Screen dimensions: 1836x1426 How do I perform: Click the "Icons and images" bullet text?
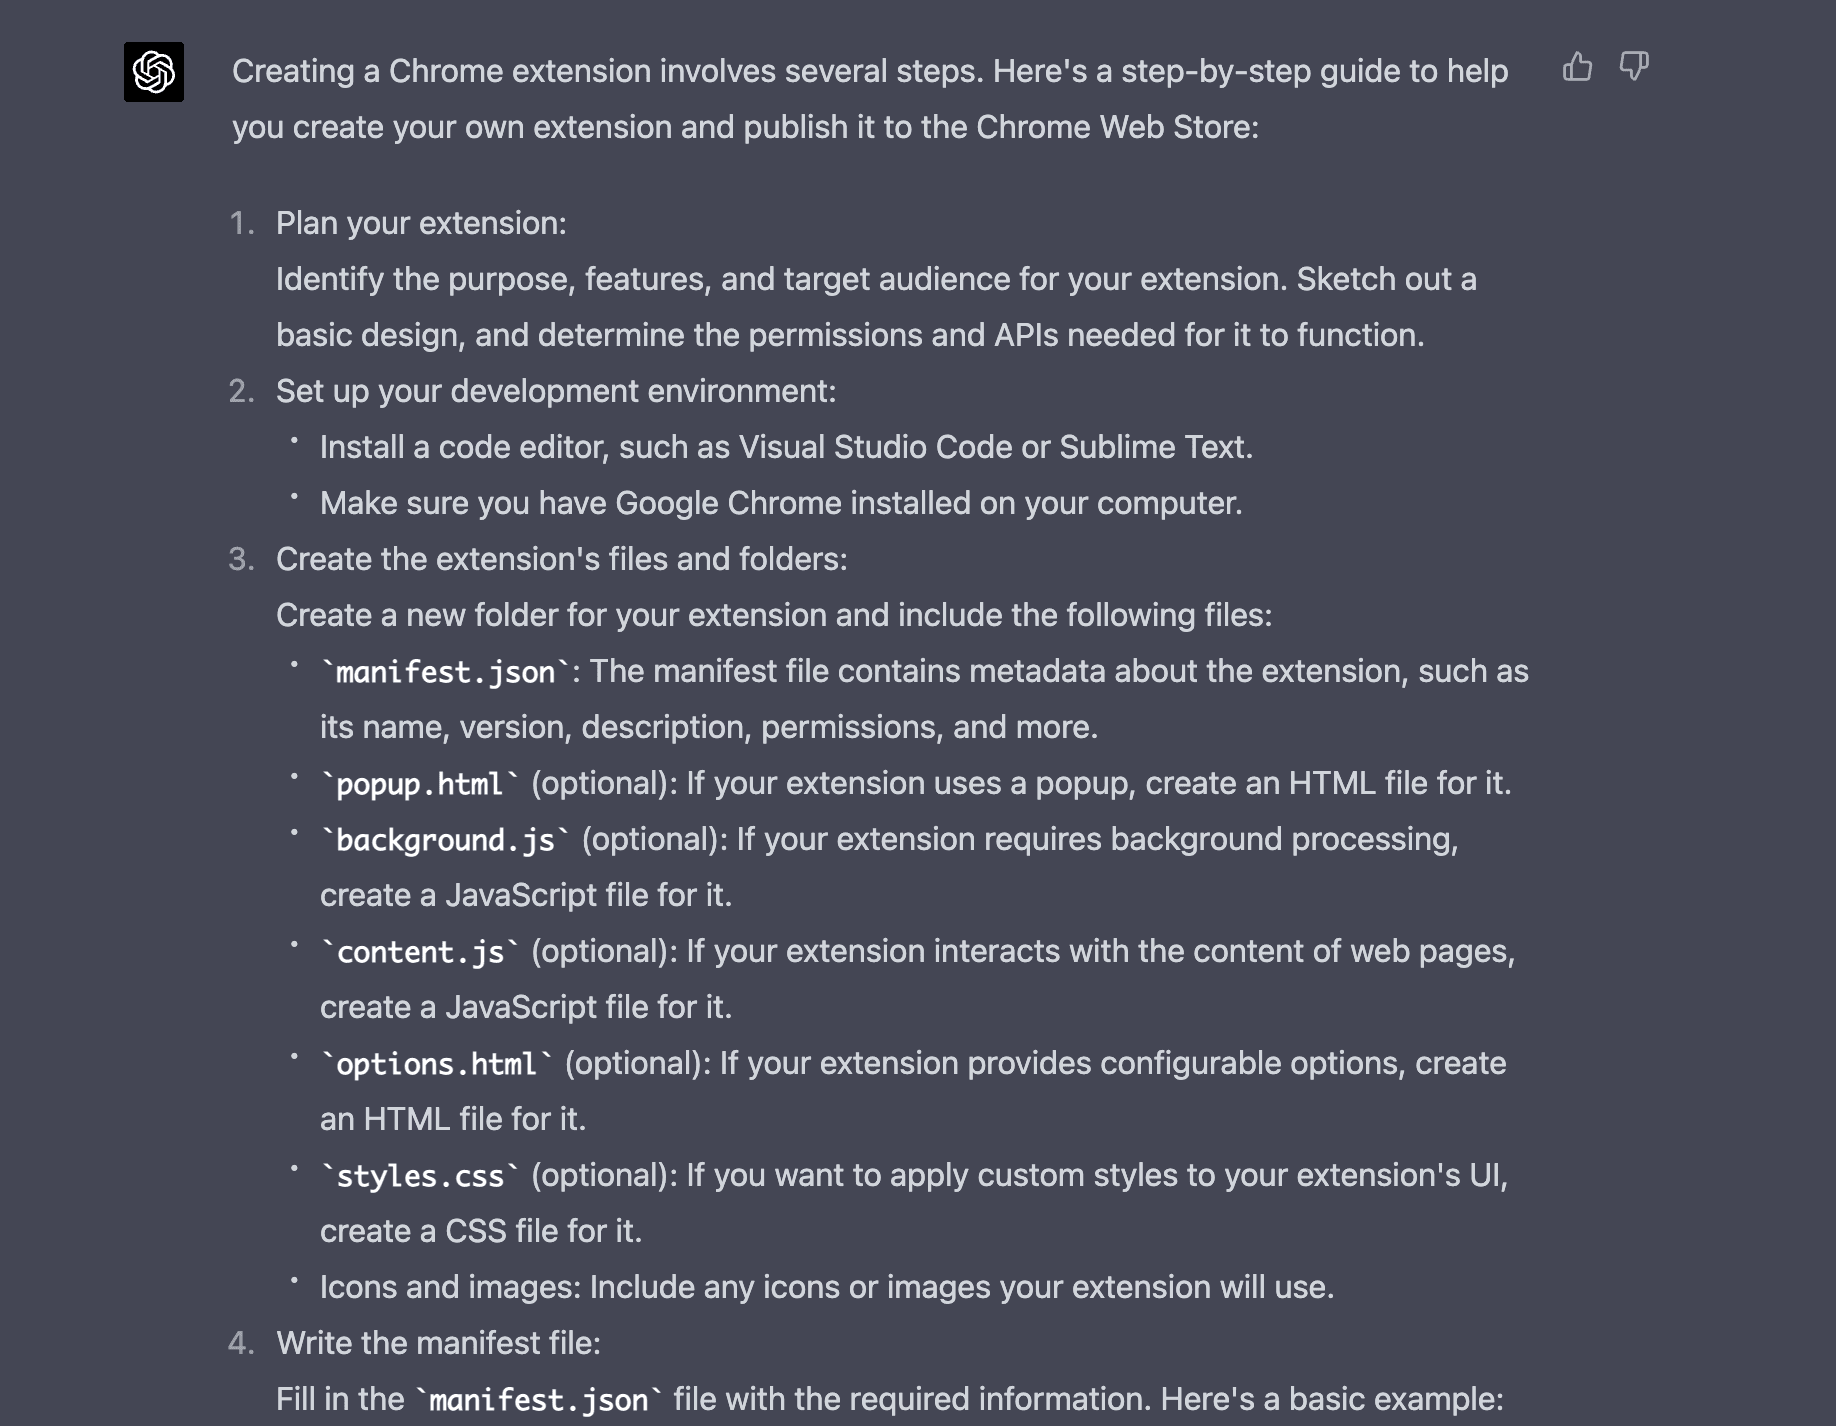(827, 1287)
